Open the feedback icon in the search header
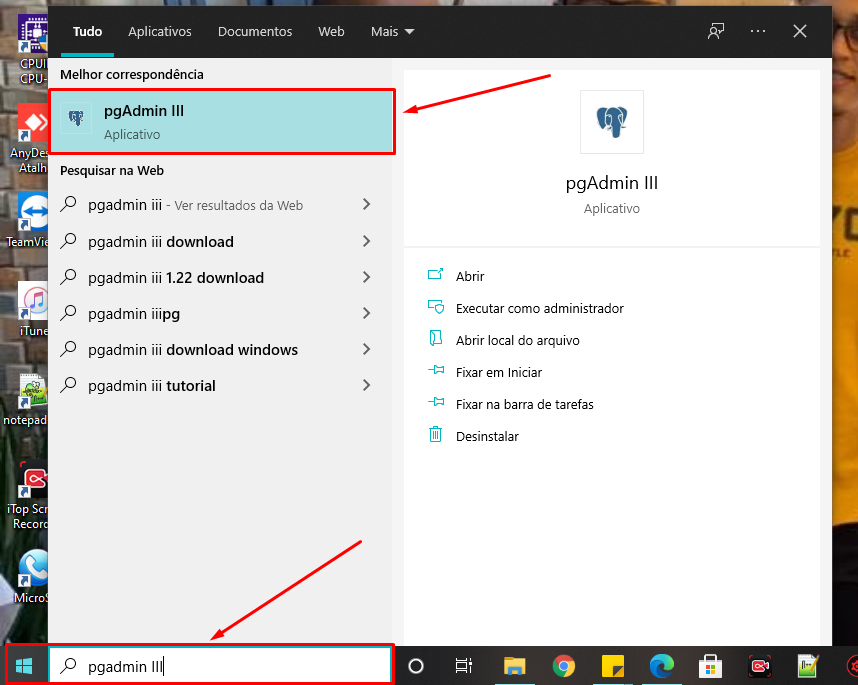858x685 pixels. pos(716,31)
